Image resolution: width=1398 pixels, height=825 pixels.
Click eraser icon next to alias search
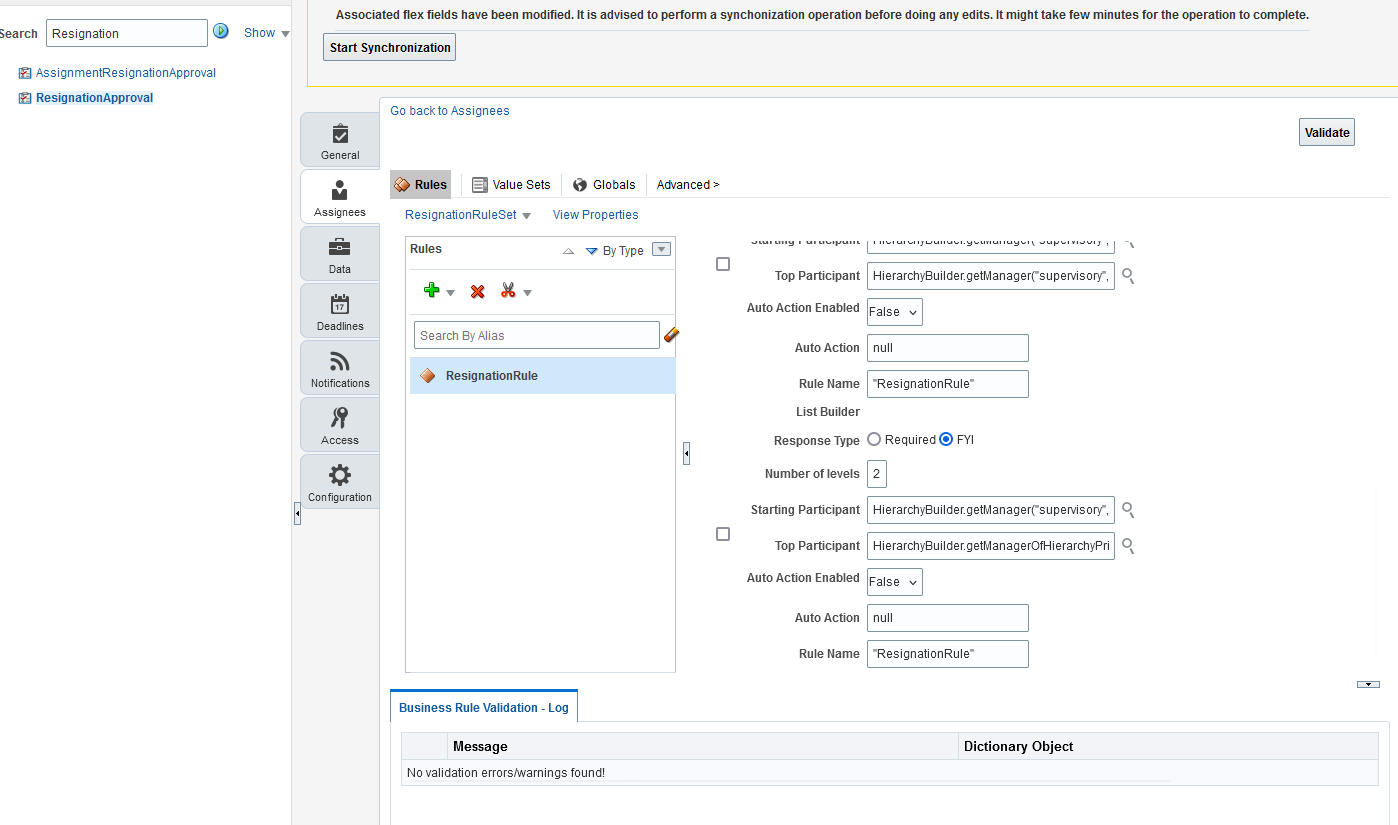[671, 335]
